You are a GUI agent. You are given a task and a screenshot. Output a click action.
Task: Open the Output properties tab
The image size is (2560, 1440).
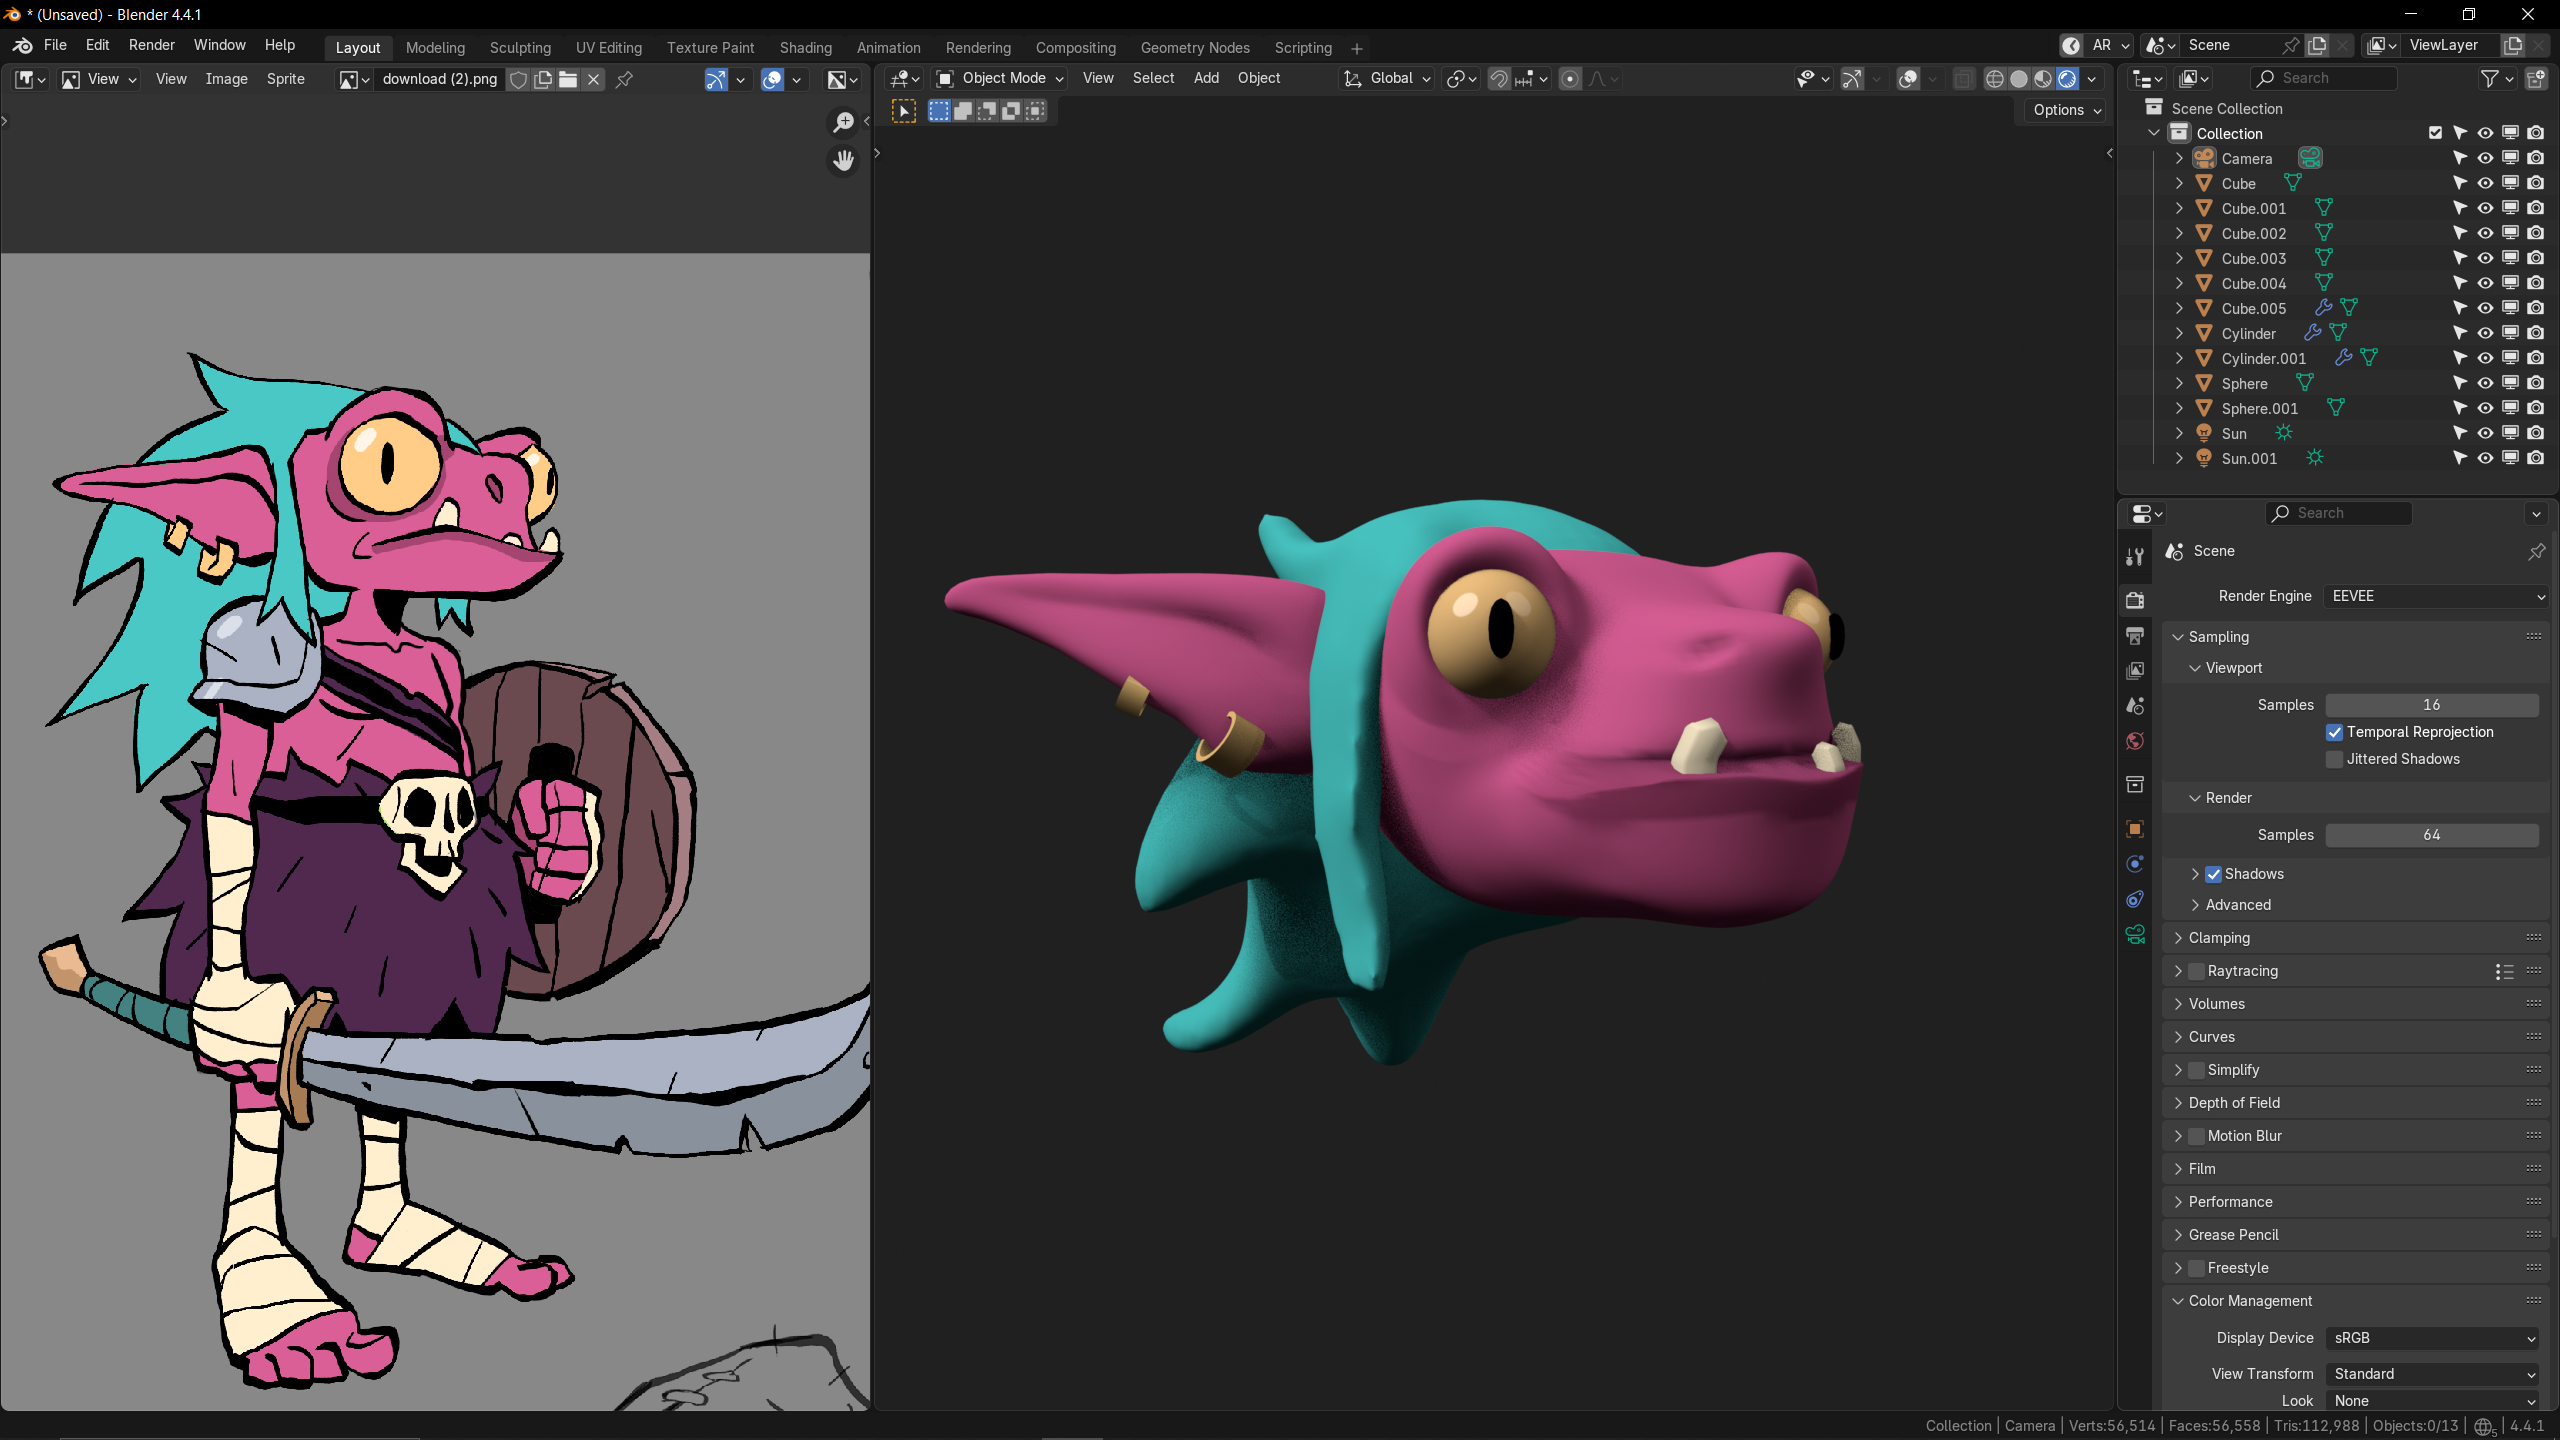(2135, 636)
